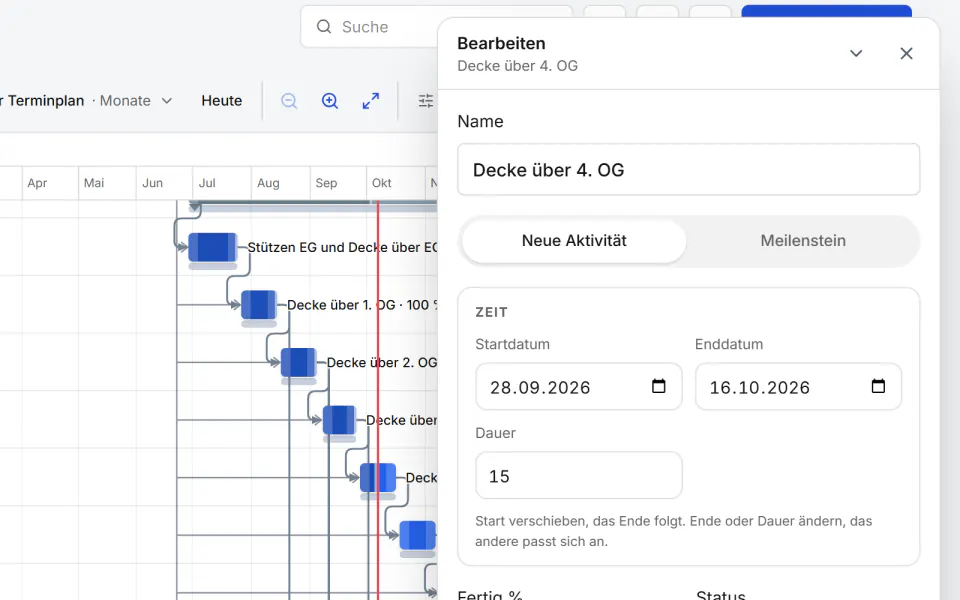
Task: Close the Bearbeiten panel
Action: pyautogui.click(x=906, y=53)
